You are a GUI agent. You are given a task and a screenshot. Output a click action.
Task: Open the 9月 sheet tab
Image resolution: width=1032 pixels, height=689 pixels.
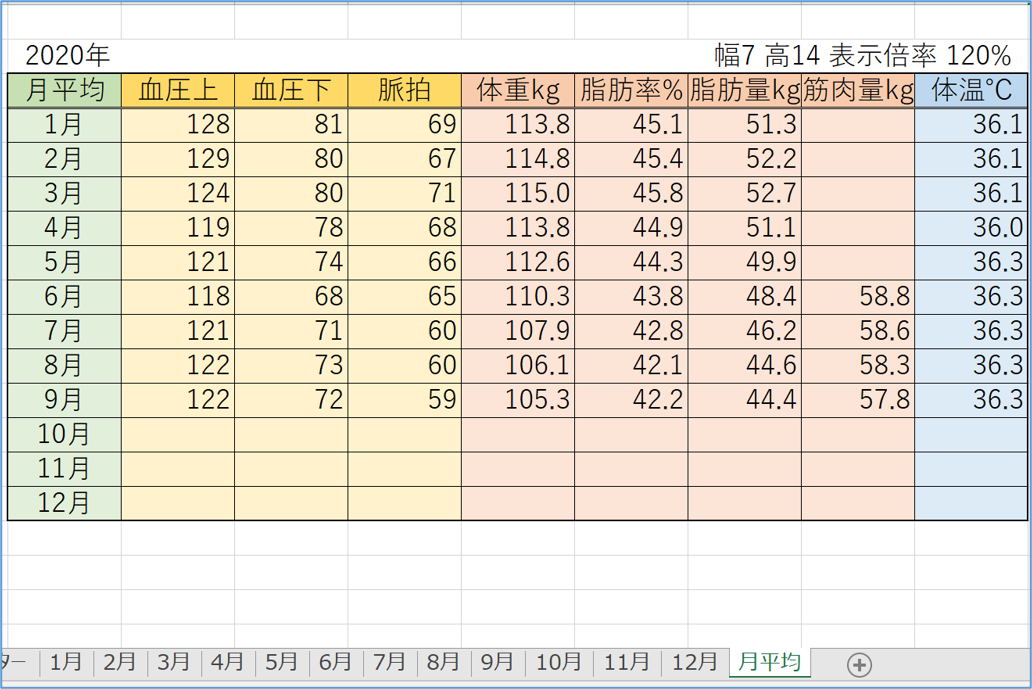click(498, 662)
